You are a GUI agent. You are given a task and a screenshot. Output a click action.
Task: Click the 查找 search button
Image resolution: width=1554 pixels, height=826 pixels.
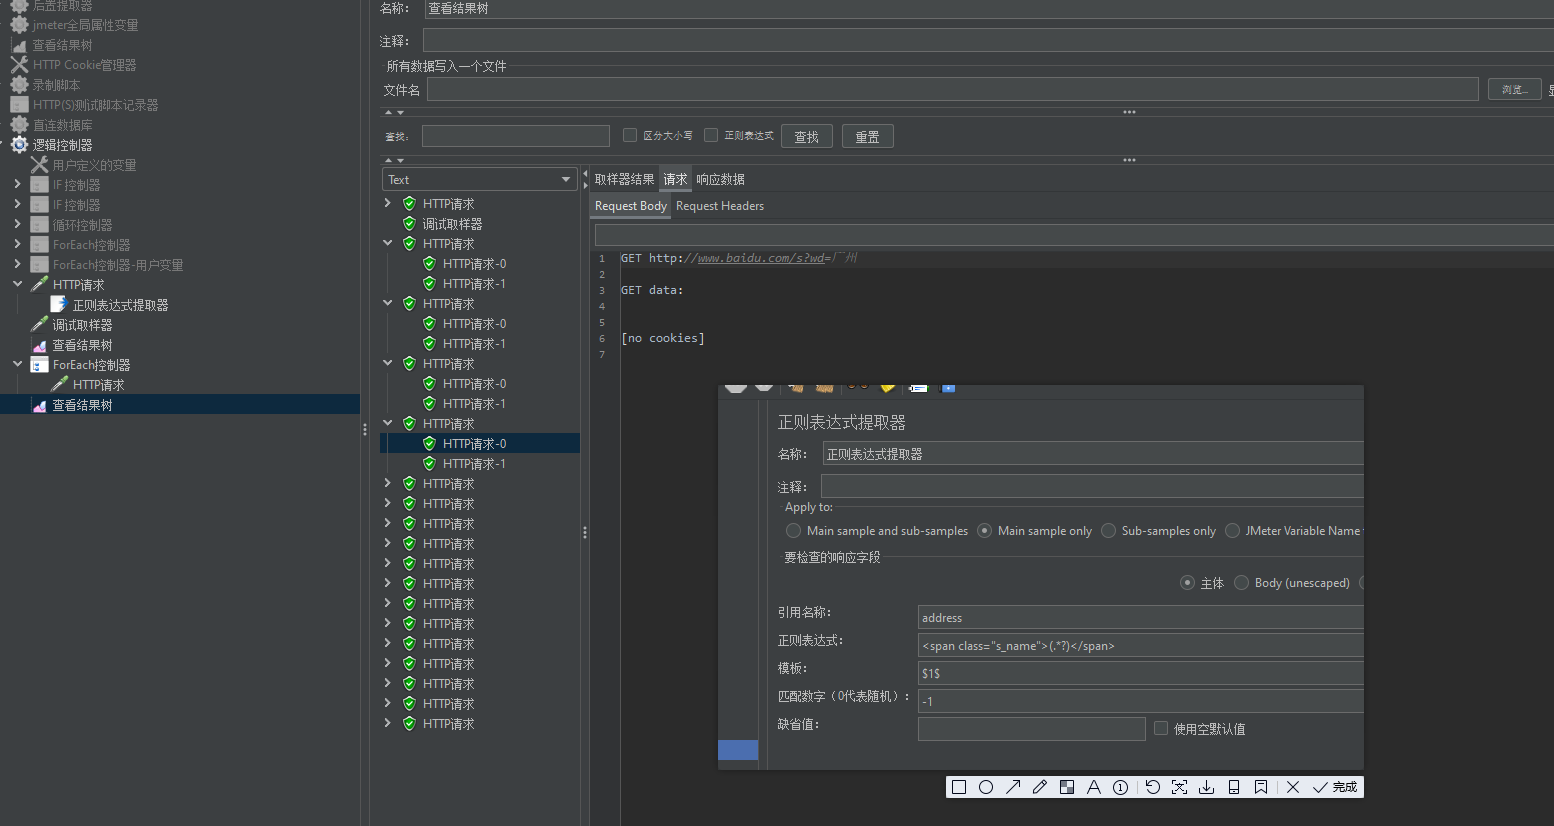[x=807, y=136]
